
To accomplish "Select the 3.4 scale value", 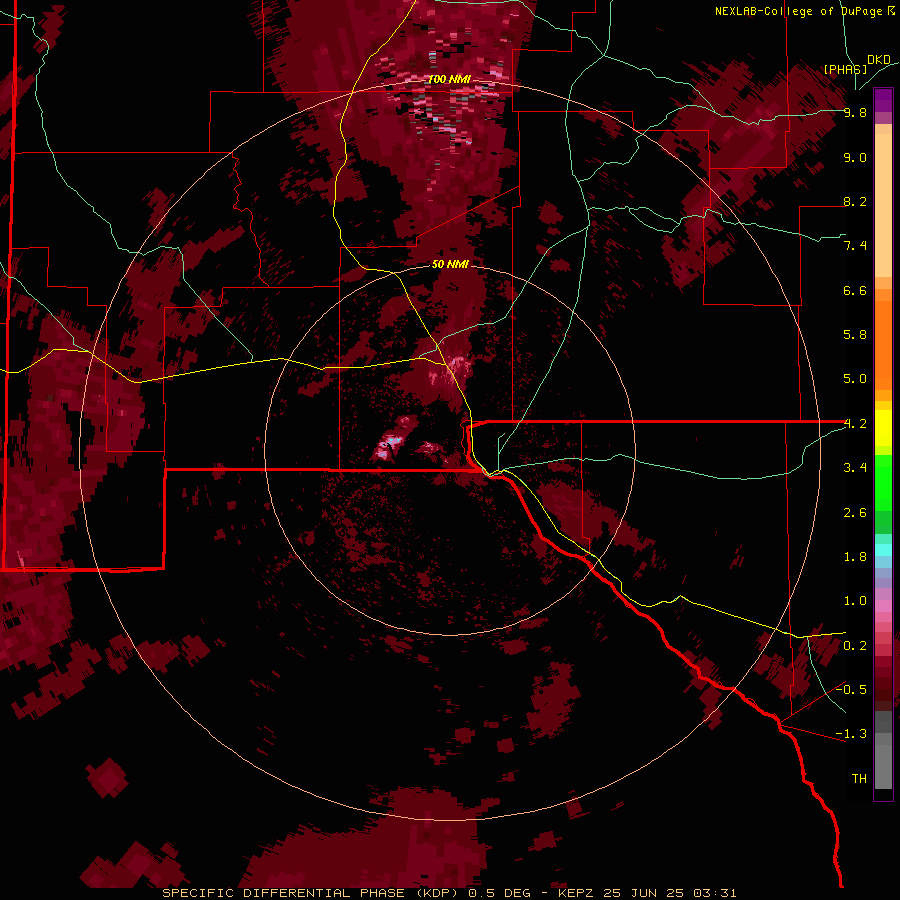I will 855,468.
